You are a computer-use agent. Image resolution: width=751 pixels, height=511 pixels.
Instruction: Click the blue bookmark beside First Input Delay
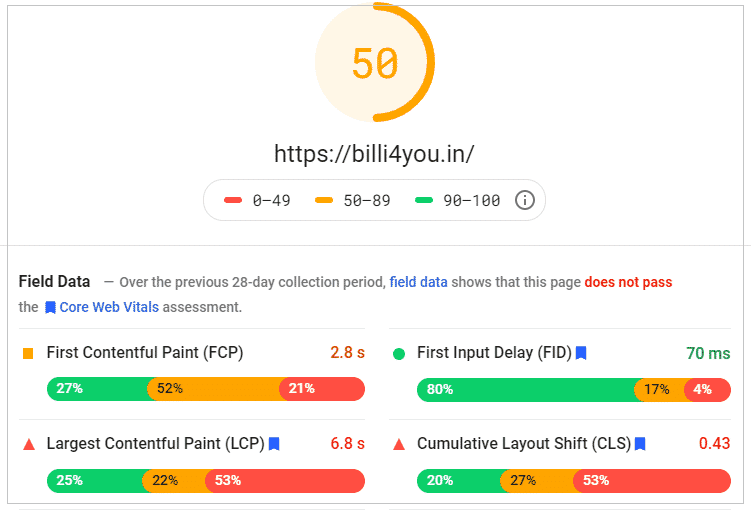coord(581,353)
